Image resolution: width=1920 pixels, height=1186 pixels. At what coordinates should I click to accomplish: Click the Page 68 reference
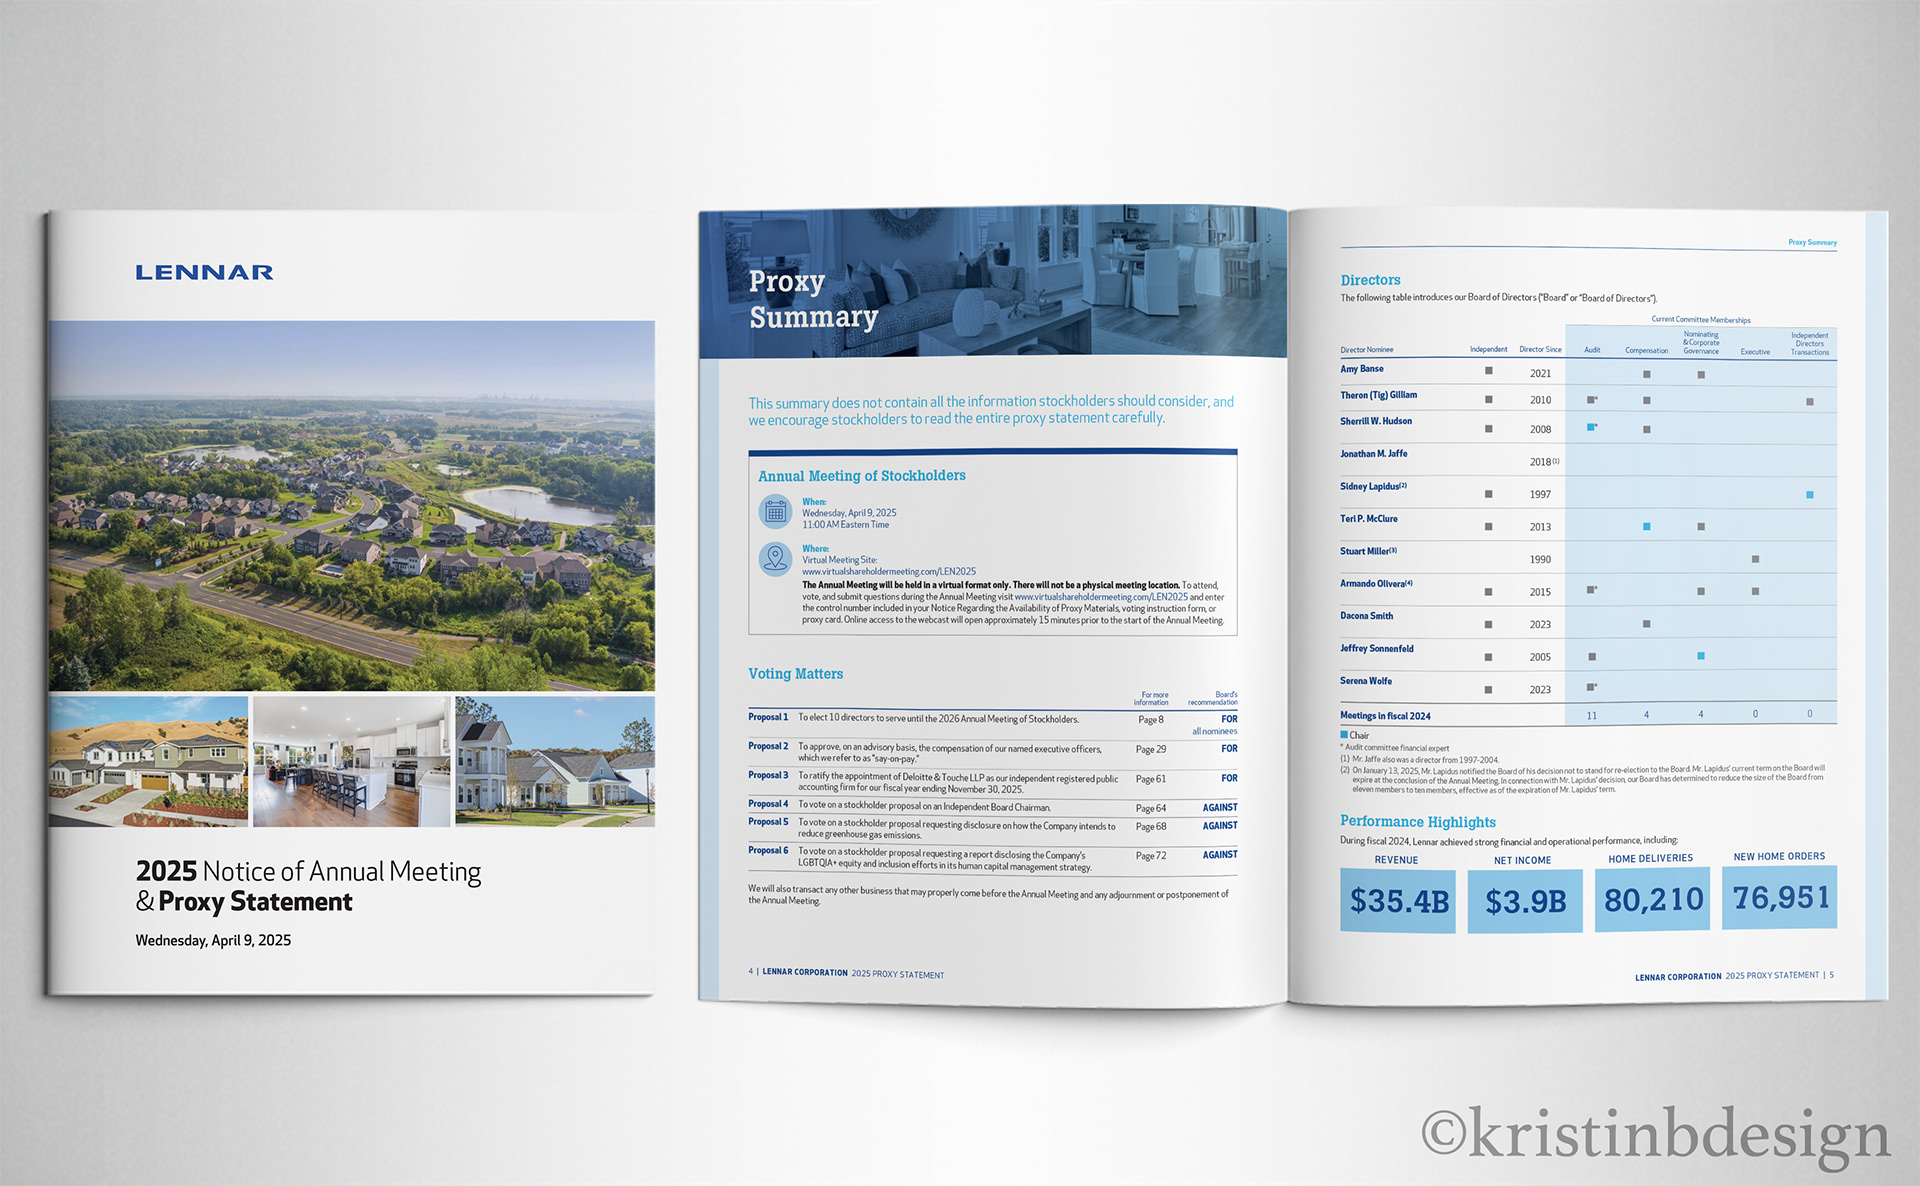(x=1151, y=827)
